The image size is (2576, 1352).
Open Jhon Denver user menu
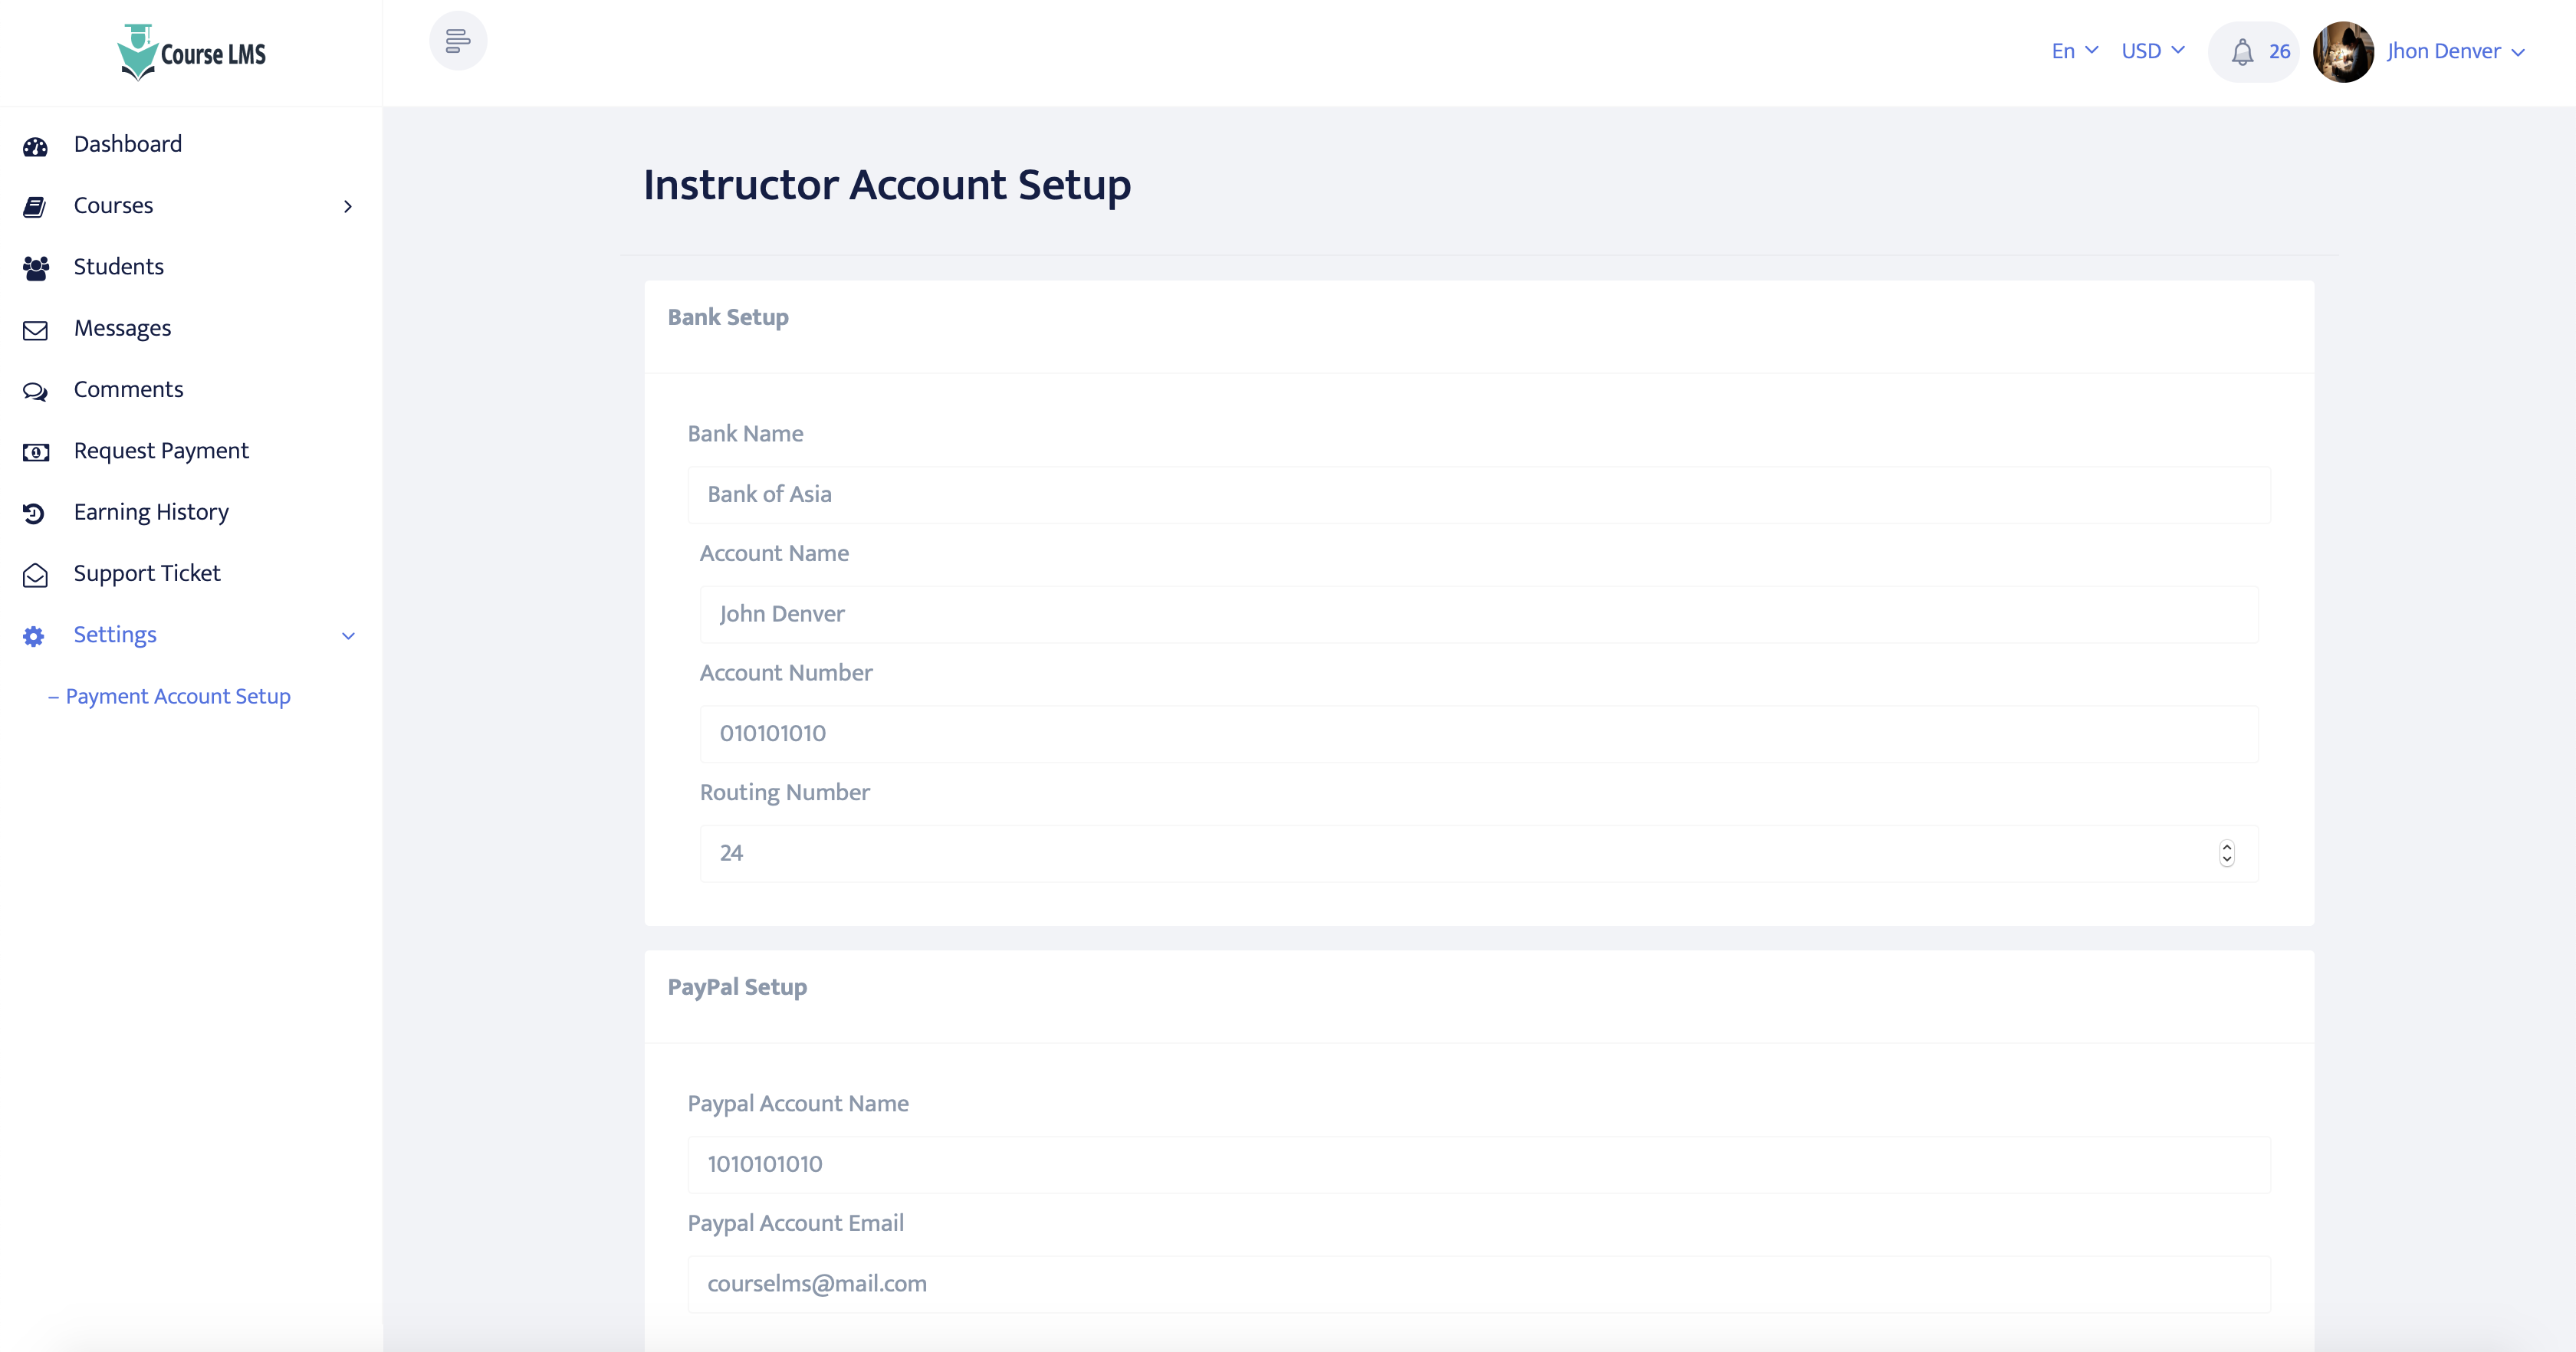(2454, 51)
